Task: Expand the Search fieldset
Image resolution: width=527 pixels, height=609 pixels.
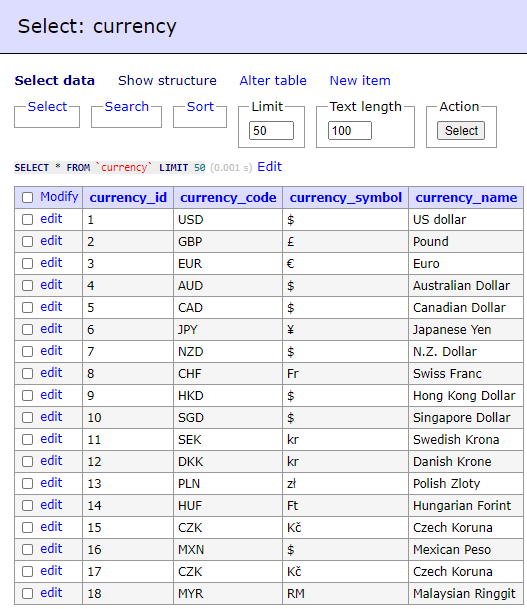Action: coord(127,106)
